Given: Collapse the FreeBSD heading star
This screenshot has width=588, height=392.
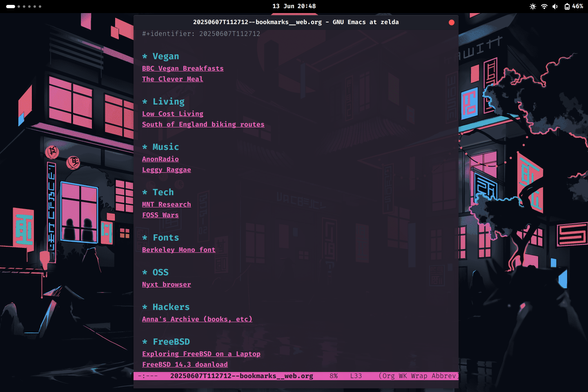Looking at the screenshot, I should [x=145, y=342].
